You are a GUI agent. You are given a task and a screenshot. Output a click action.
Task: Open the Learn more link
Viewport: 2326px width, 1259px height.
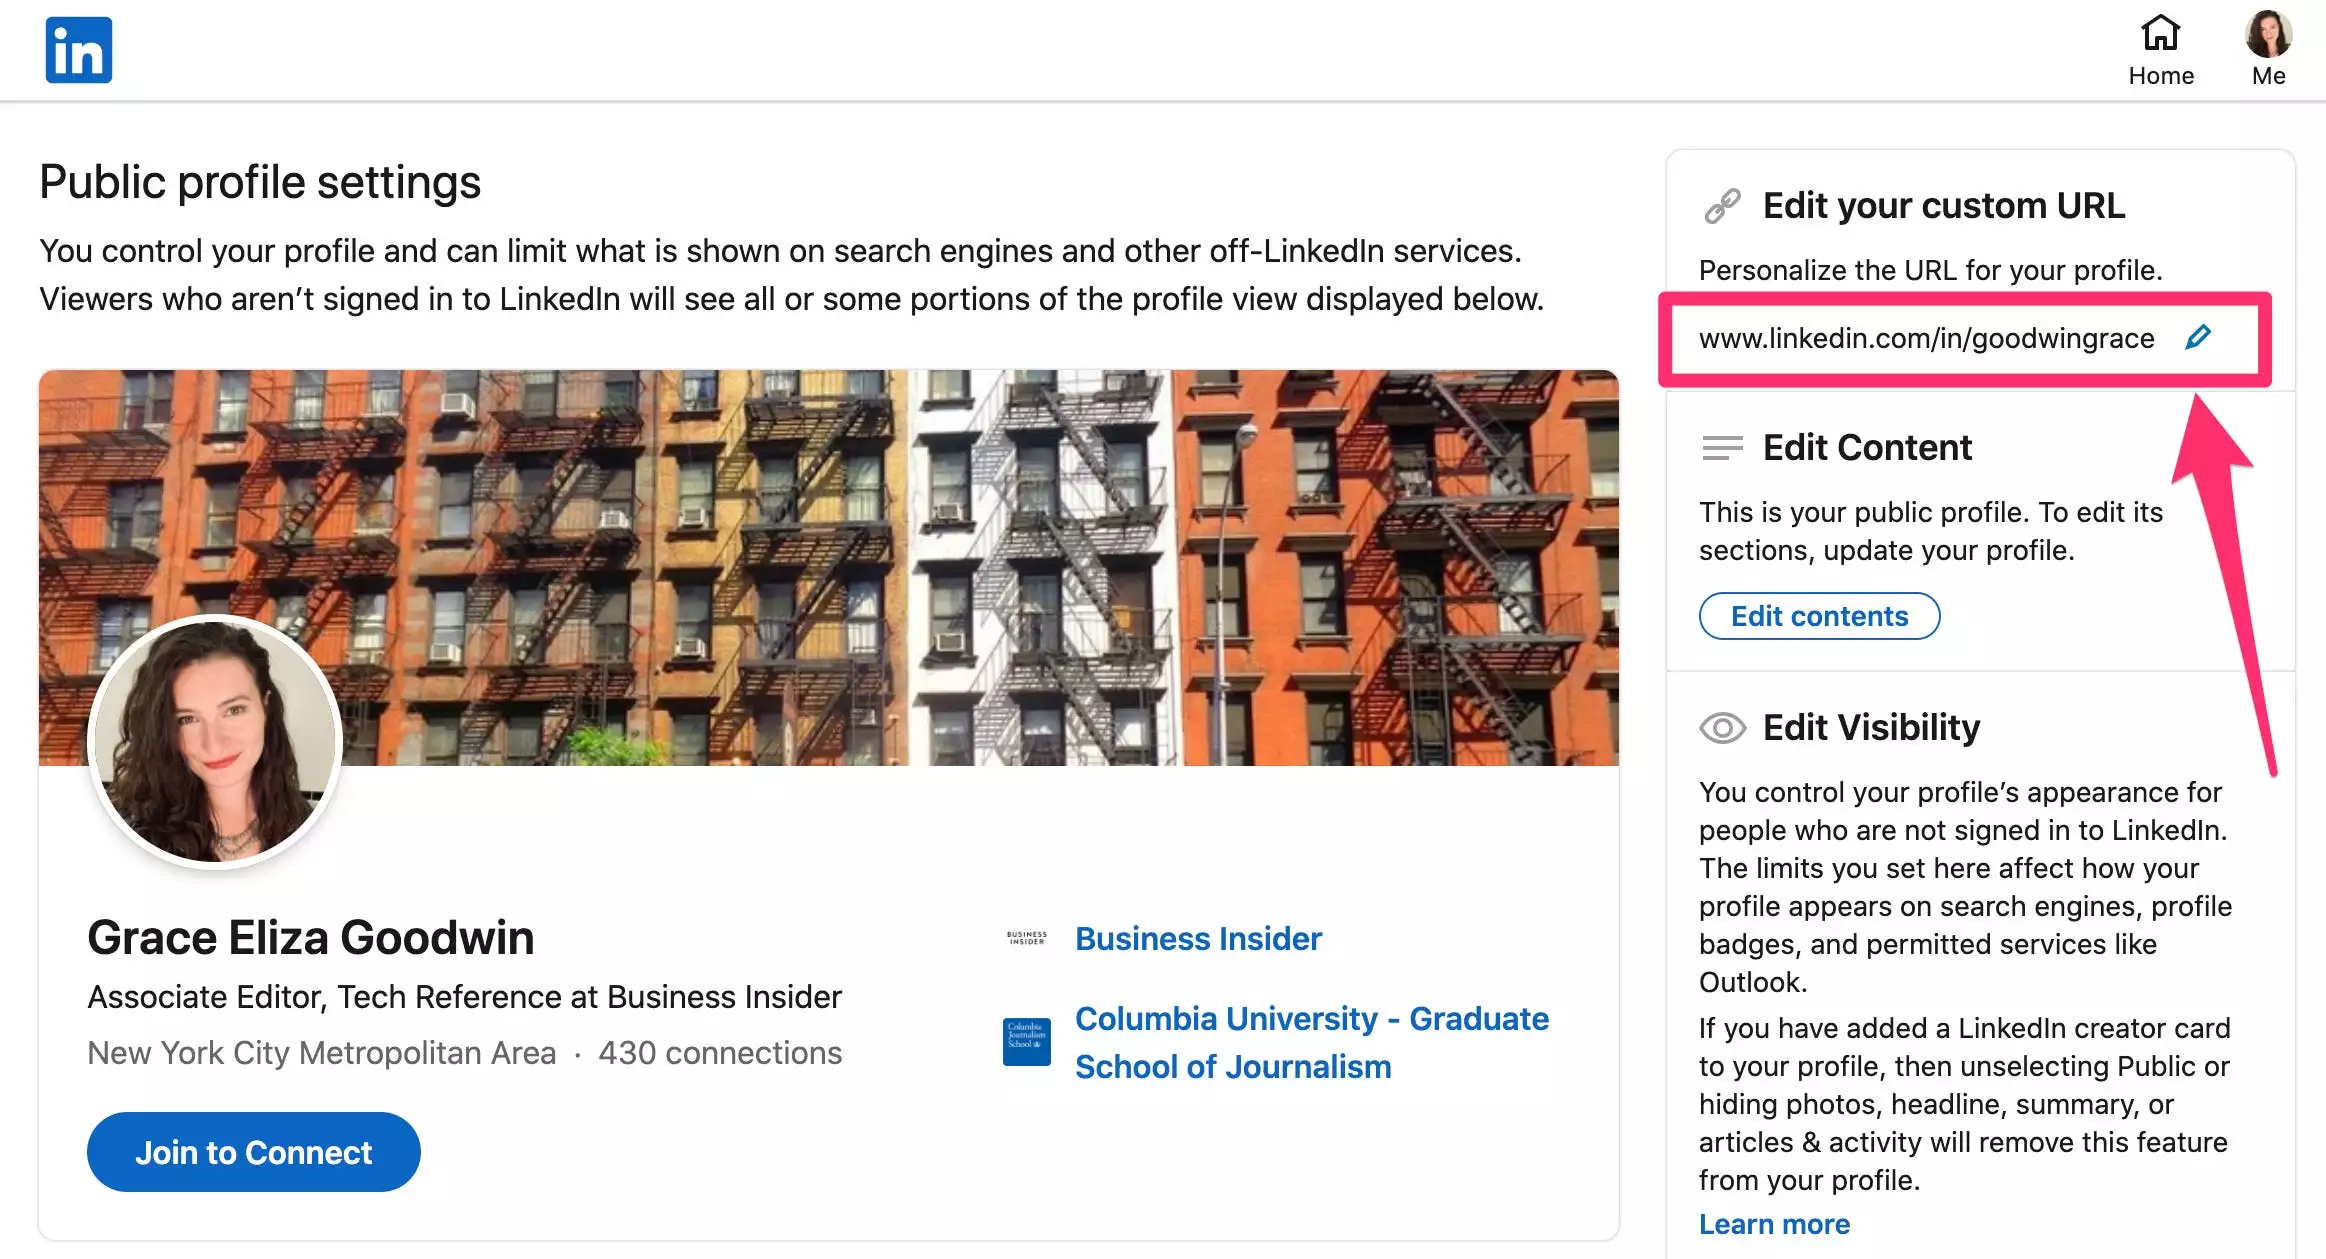point(1774,1224)
